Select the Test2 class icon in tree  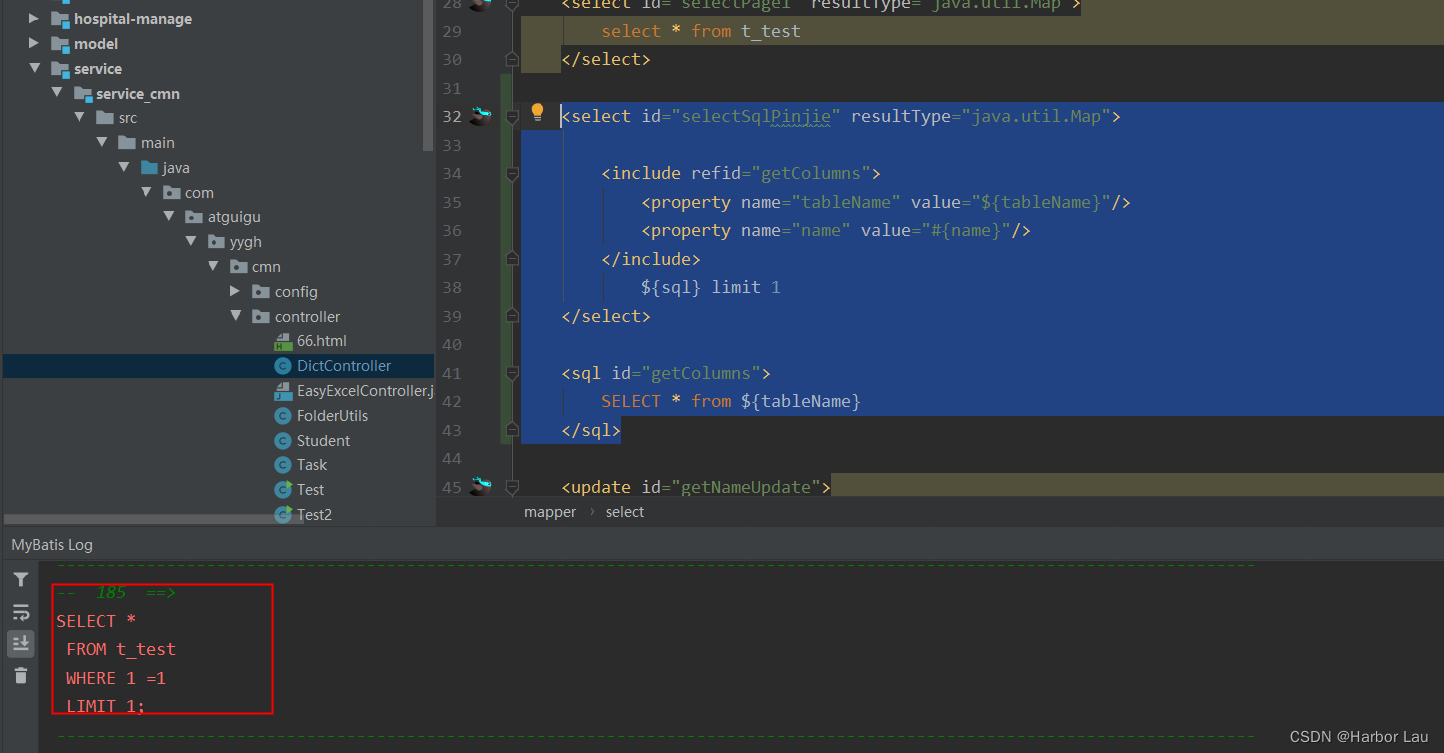coord(282,514)
